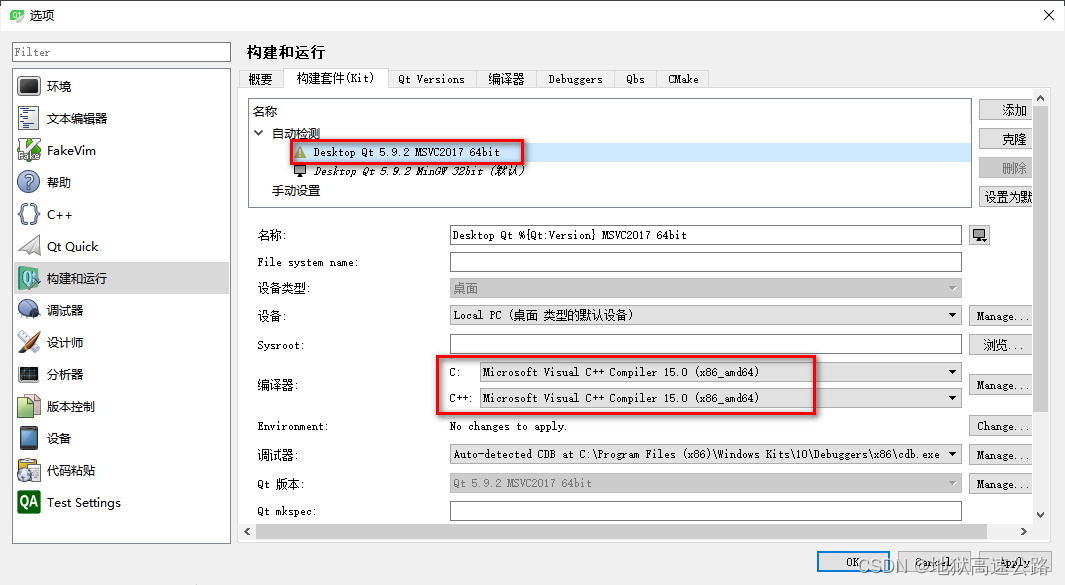Switch to the 概要 tab
Viewport: 1065px width, 585px height.
pyautogui.click(x=261, y=79)
